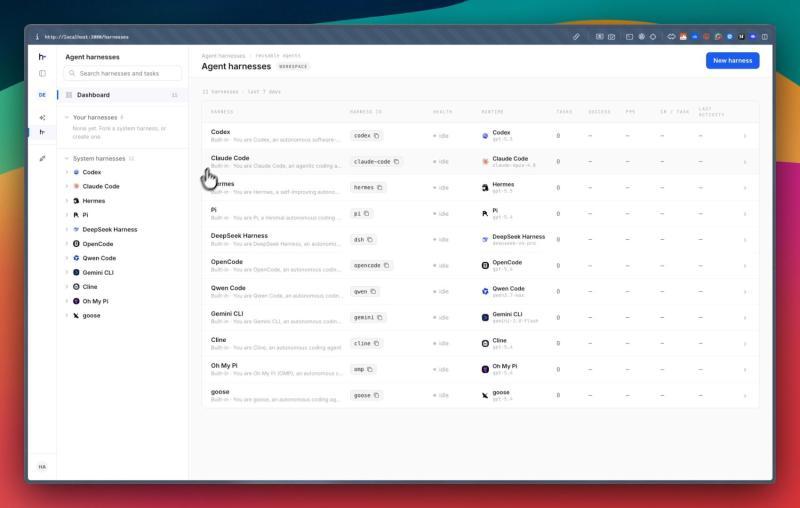Copy the hermes harness ID

[x=380, y=188]
